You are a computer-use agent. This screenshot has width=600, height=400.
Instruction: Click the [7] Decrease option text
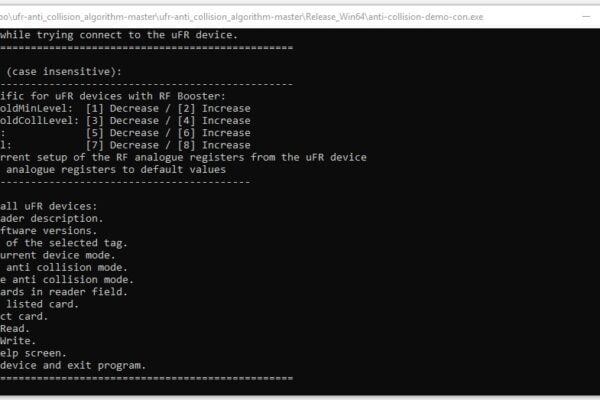tap(122, 145)
